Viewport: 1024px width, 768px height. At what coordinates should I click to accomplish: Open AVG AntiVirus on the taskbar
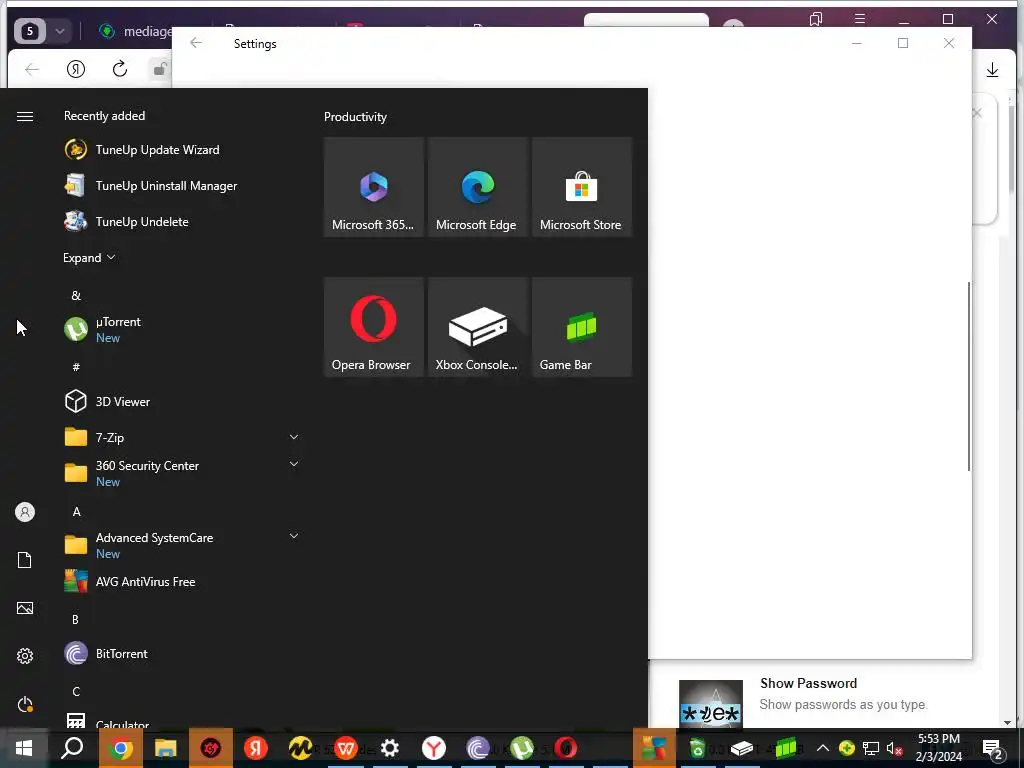click(x=654, y=748)
